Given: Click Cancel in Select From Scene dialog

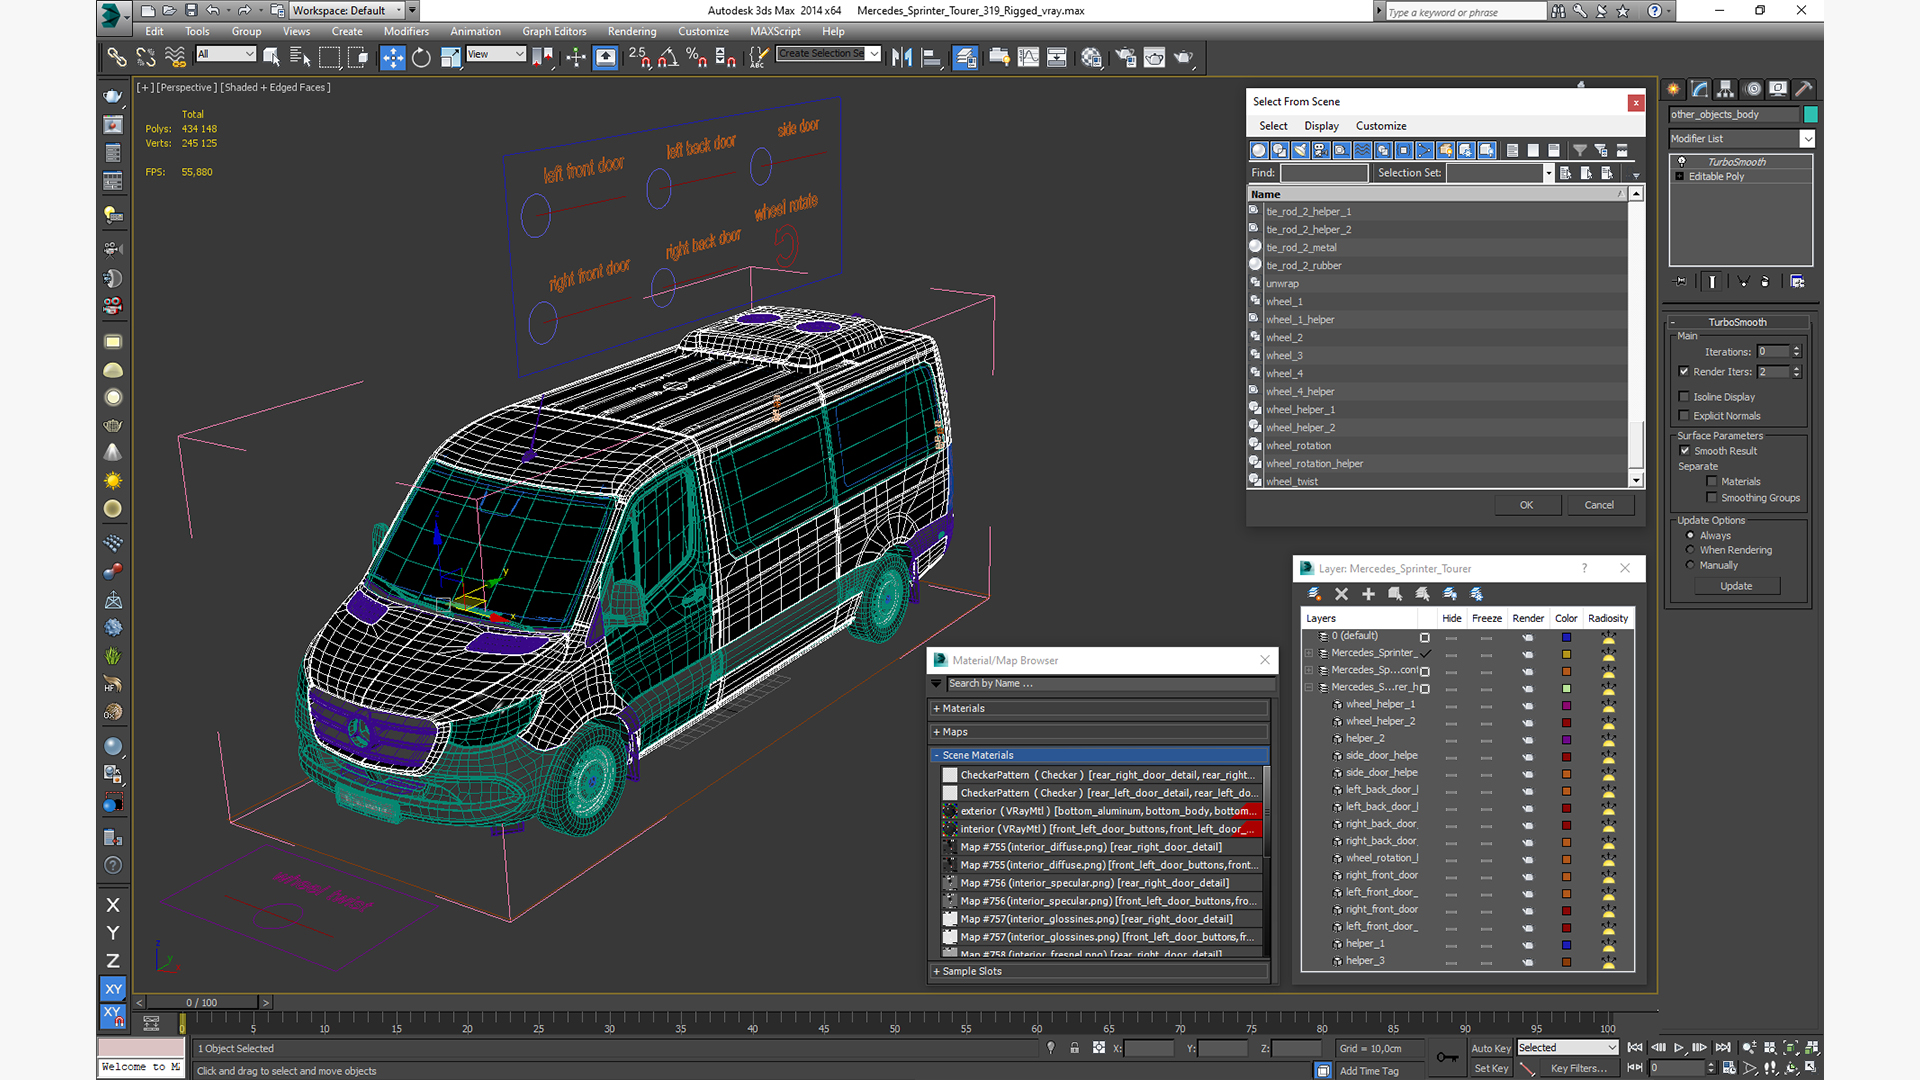Looking at the screenshot, I should click(x=1599, y=505).
